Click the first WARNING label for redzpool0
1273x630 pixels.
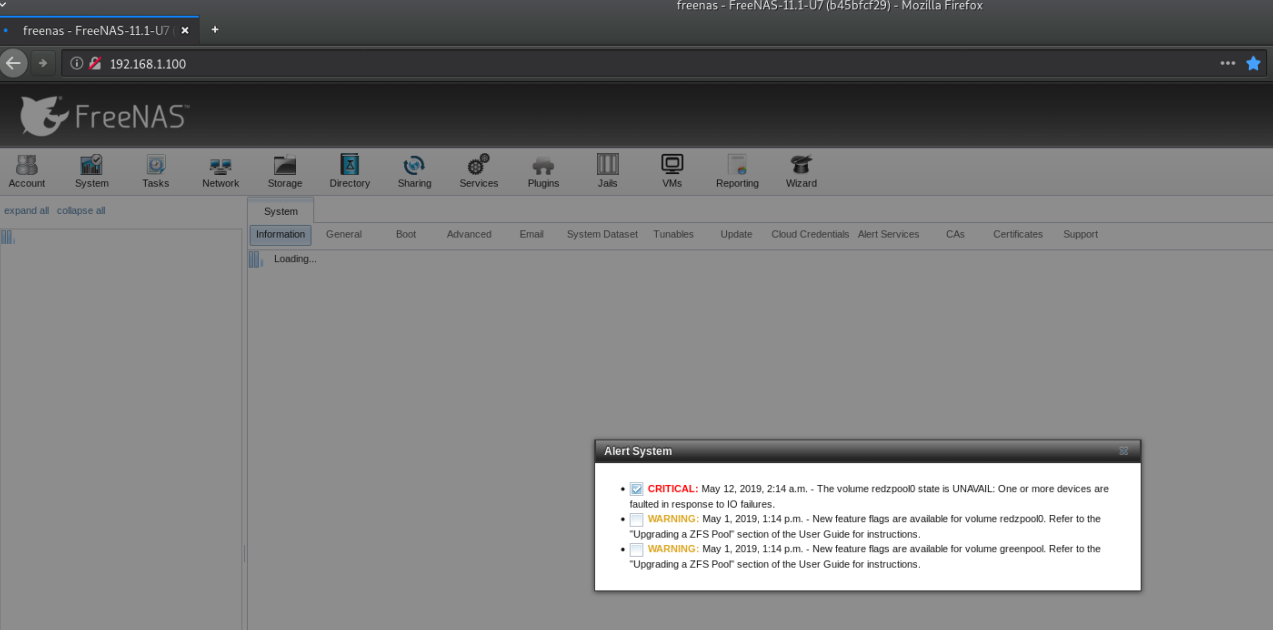click(673, 519)
